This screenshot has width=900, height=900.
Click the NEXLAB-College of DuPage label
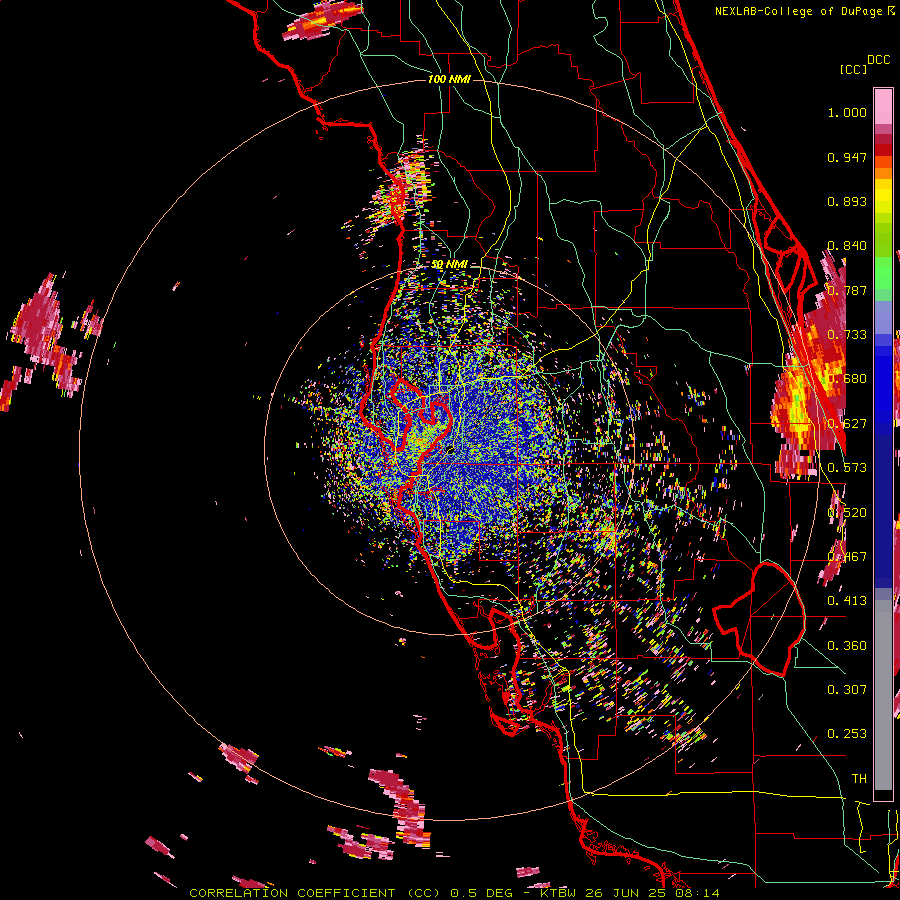coord(799,11)
